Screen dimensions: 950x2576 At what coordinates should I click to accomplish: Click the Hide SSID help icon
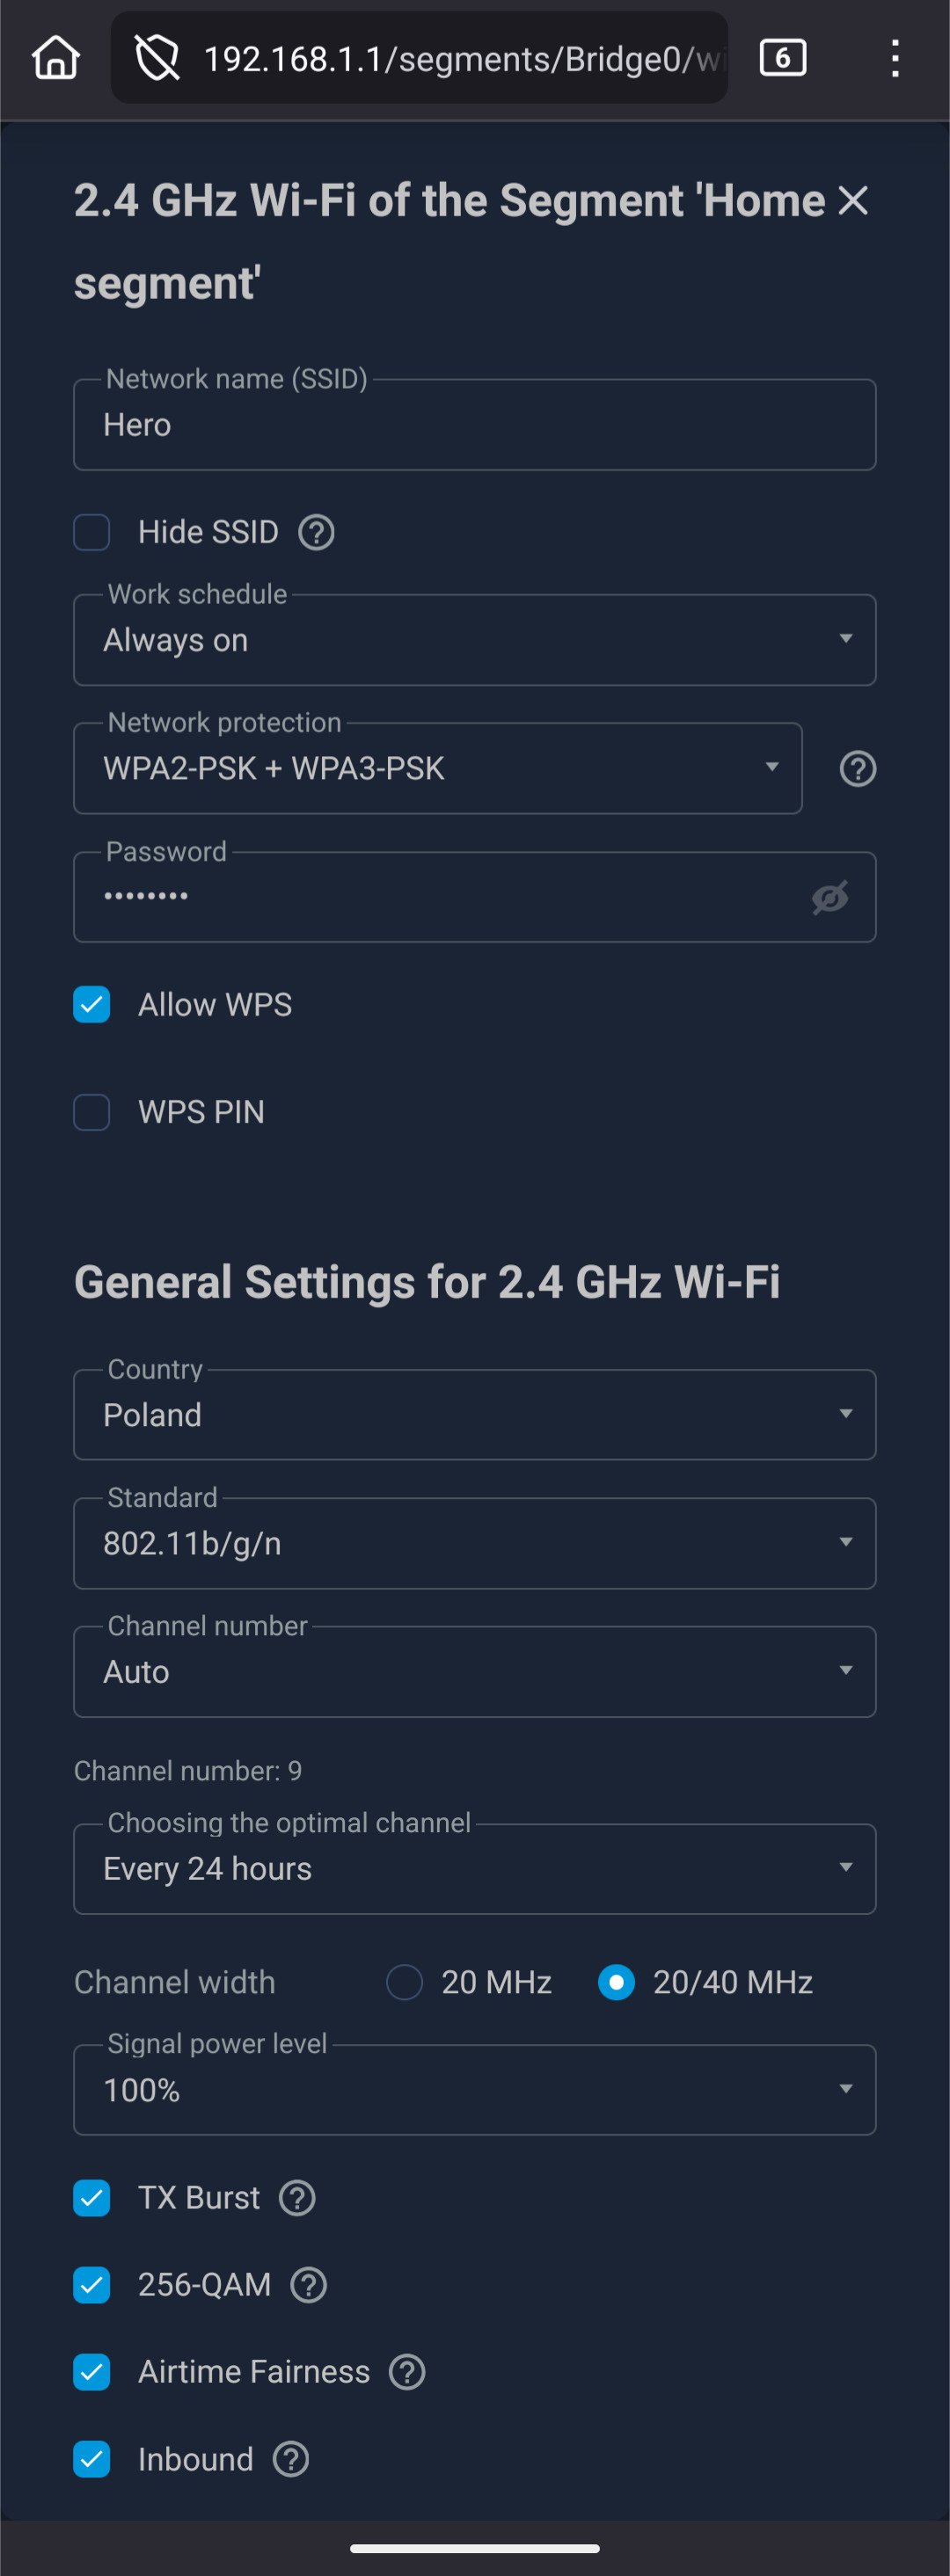coord(317,532)
